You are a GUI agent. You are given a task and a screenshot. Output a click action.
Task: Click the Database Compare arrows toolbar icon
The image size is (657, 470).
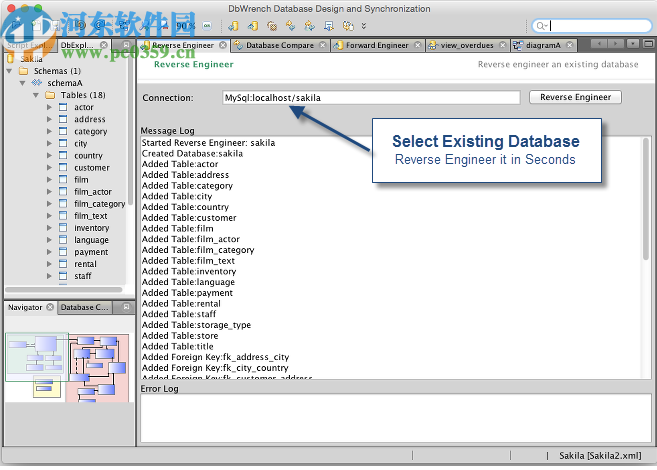290,26
